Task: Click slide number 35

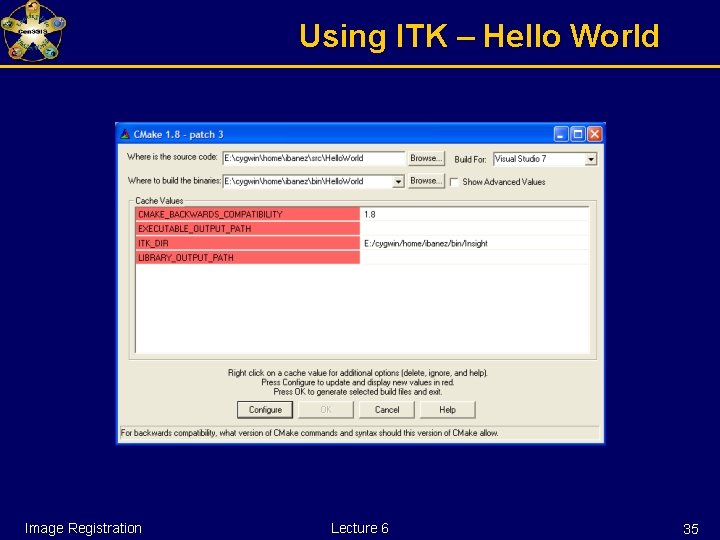Action: pos(691,529)
